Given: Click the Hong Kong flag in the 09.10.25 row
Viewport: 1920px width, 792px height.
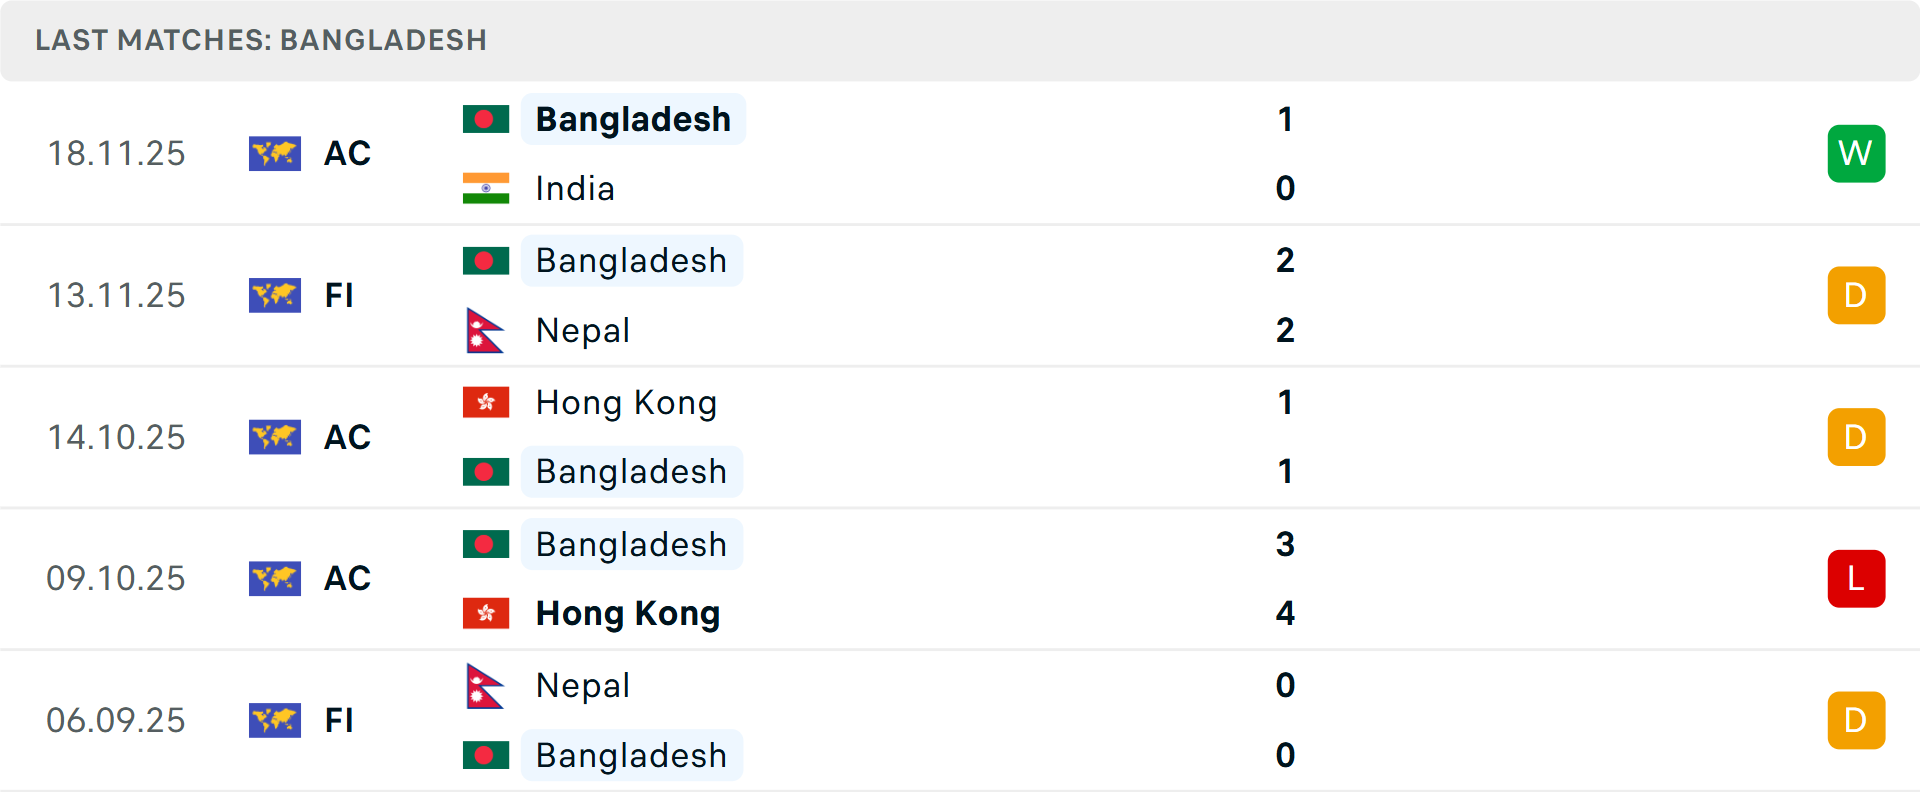Looking at the screenshot, I should tap(486, 614).
